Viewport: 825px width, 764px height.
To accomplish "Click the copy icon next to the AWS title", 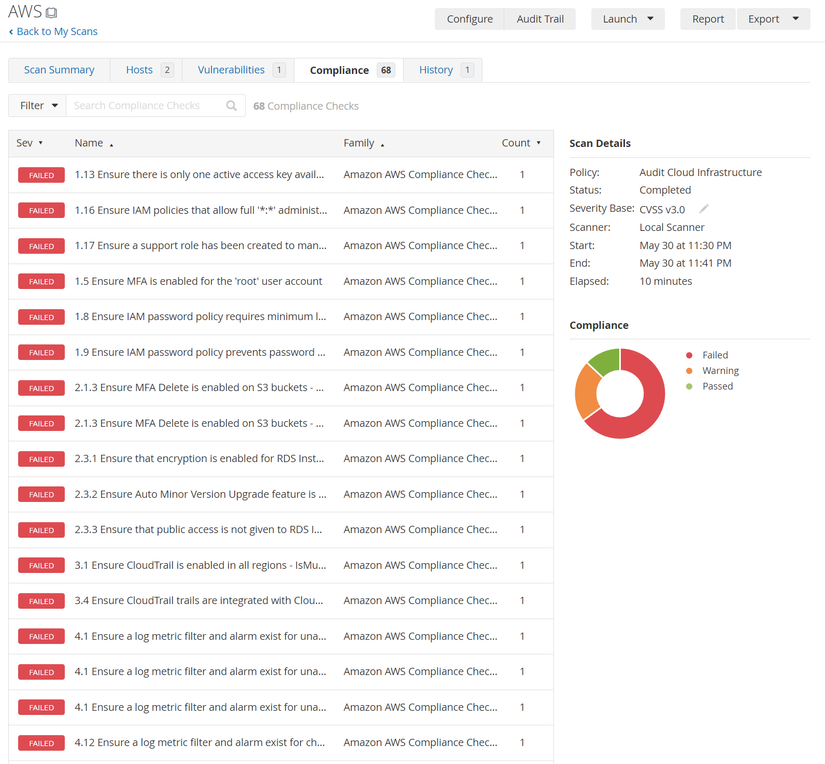I will tap(51, 12).
